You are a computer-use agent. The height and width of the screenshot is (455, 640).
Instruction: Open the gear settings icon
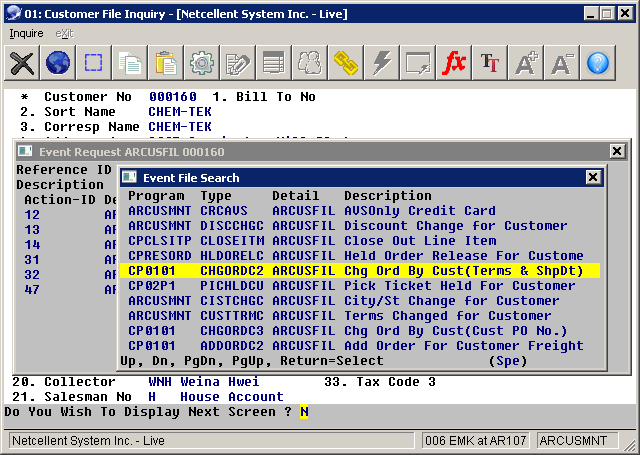click(202, 64)
